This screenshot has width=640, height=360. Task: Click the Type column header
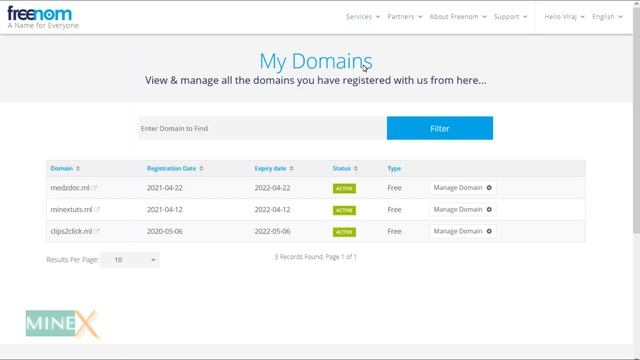point(394,169)
